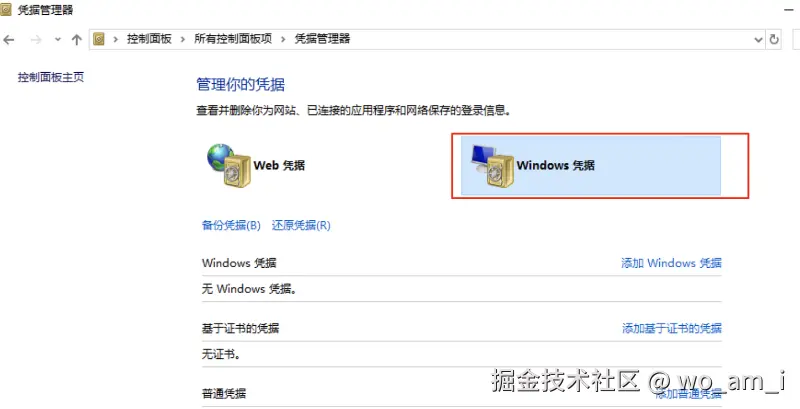Click Credential Manager icon in title bar
800x409 pixels.
coord(6,9)
